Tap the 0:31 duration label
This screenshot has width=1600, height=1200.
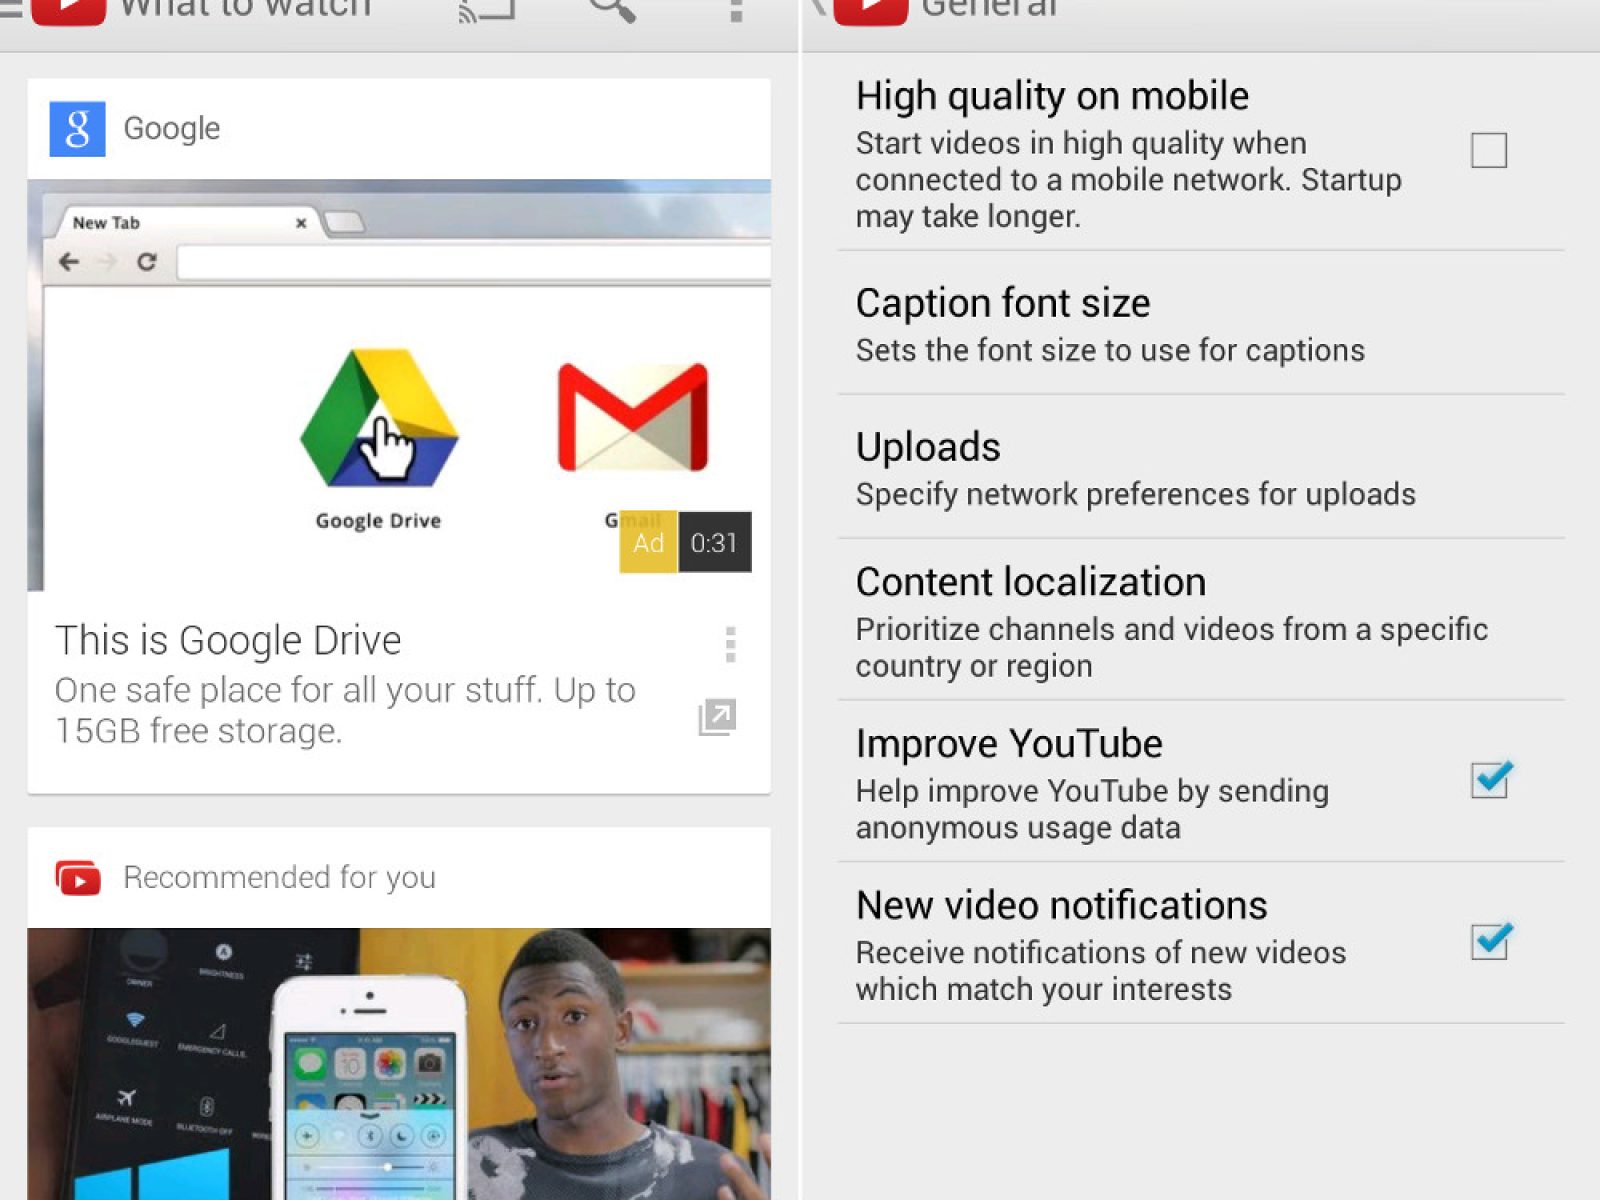point(714,542)
